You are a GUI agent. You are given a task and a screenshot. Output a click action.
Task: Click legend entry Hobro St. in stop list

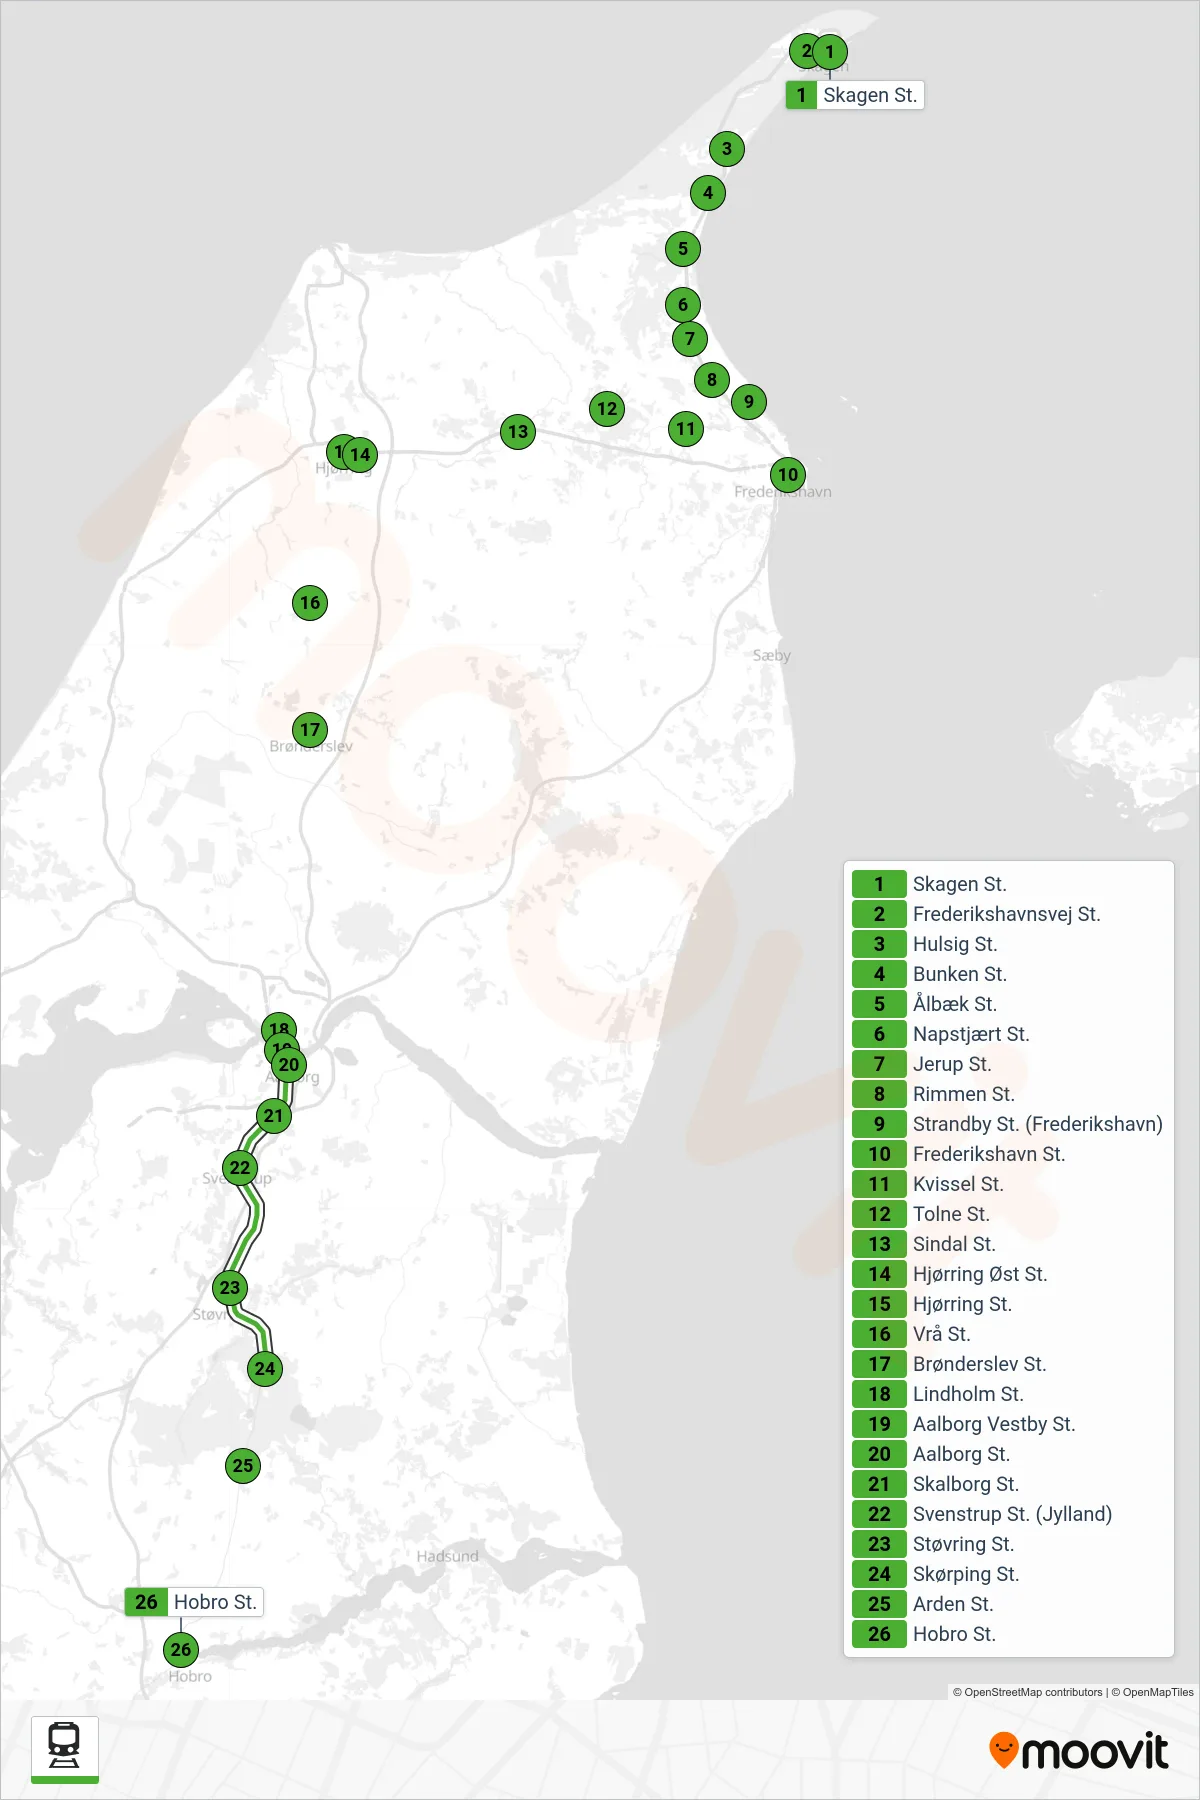(x=1008, y=1634)
